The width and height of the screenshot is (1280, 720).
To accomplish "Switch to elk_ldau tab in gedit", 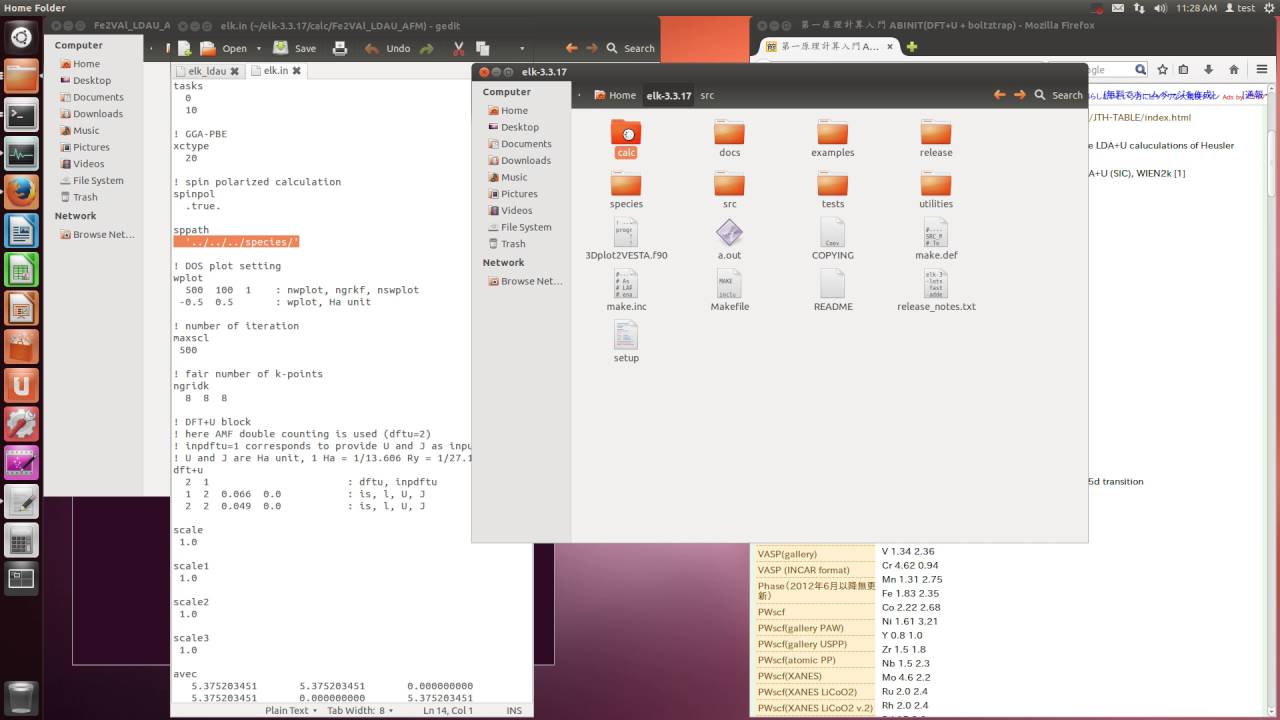I will 207,71.
